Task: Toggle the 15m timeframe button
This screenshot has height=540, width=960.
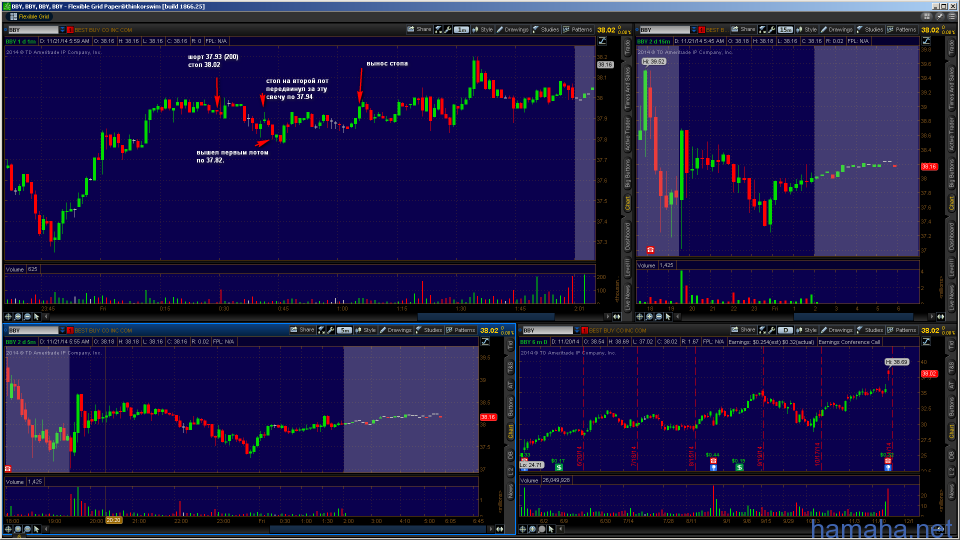Action: pos(785,29)
